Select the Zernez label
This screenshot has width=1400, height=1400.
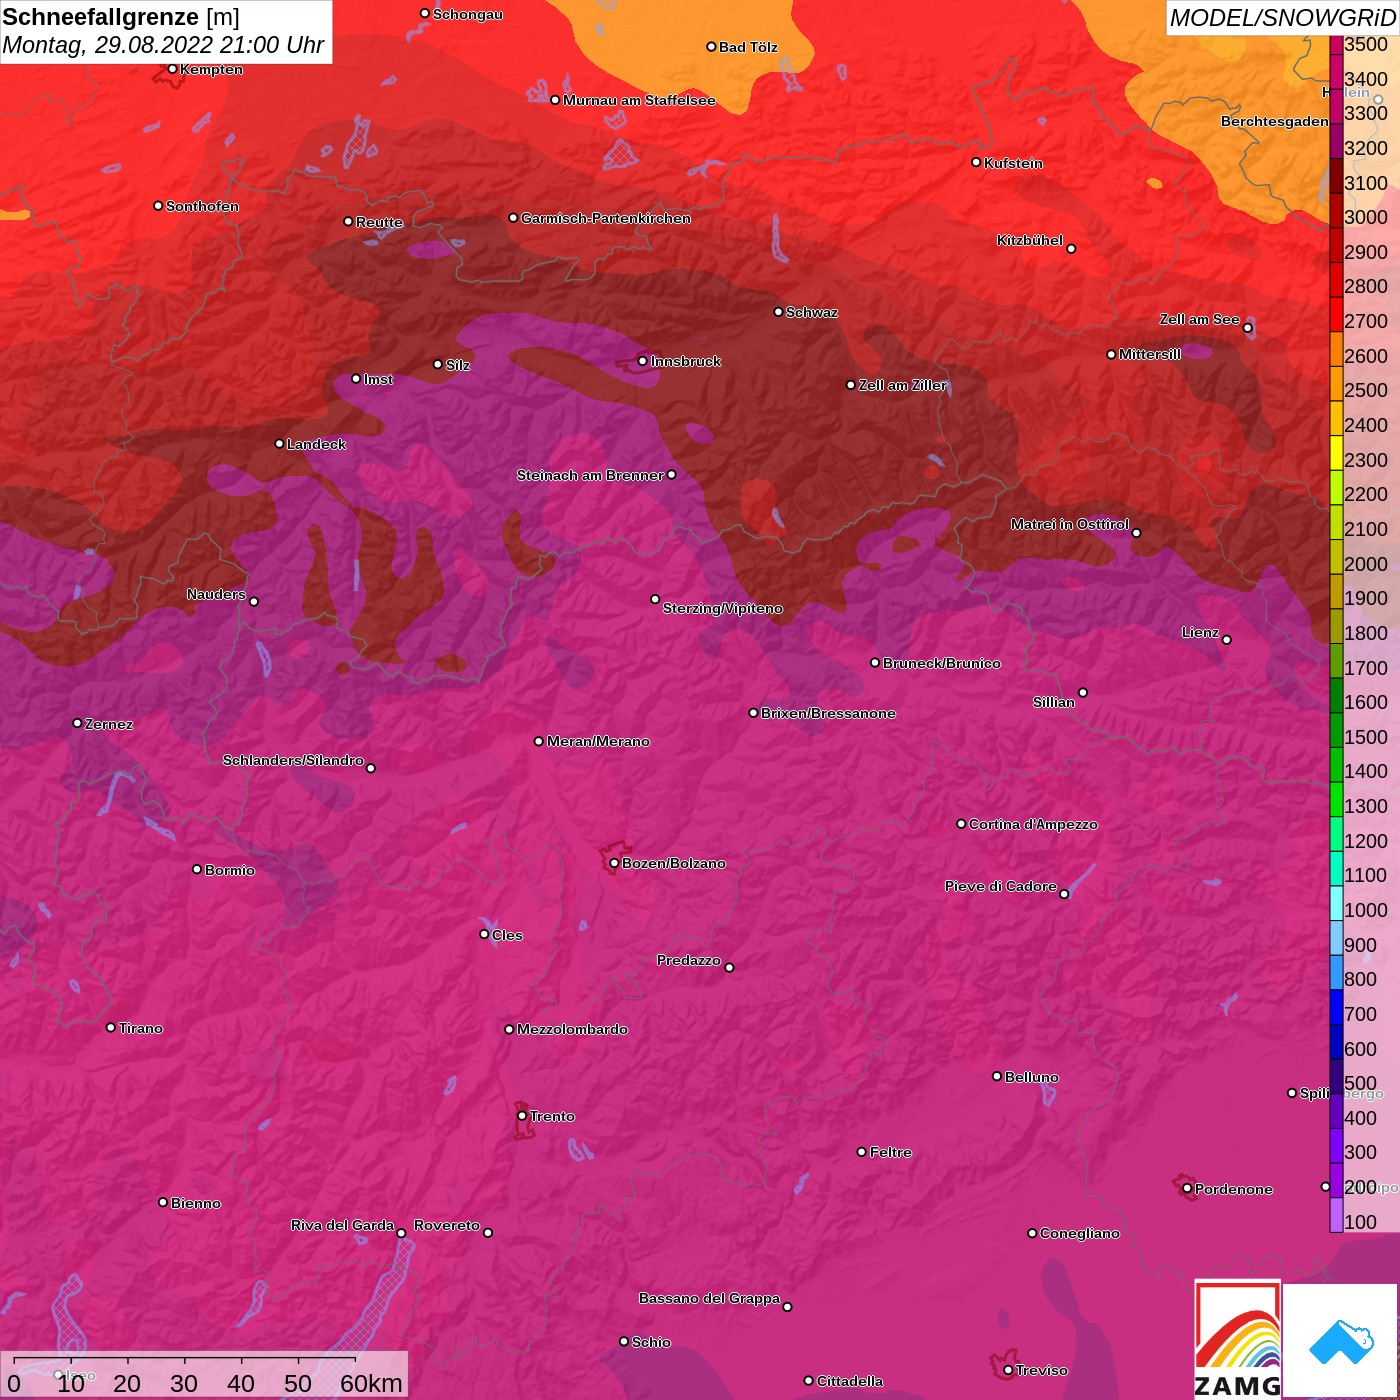109,724
